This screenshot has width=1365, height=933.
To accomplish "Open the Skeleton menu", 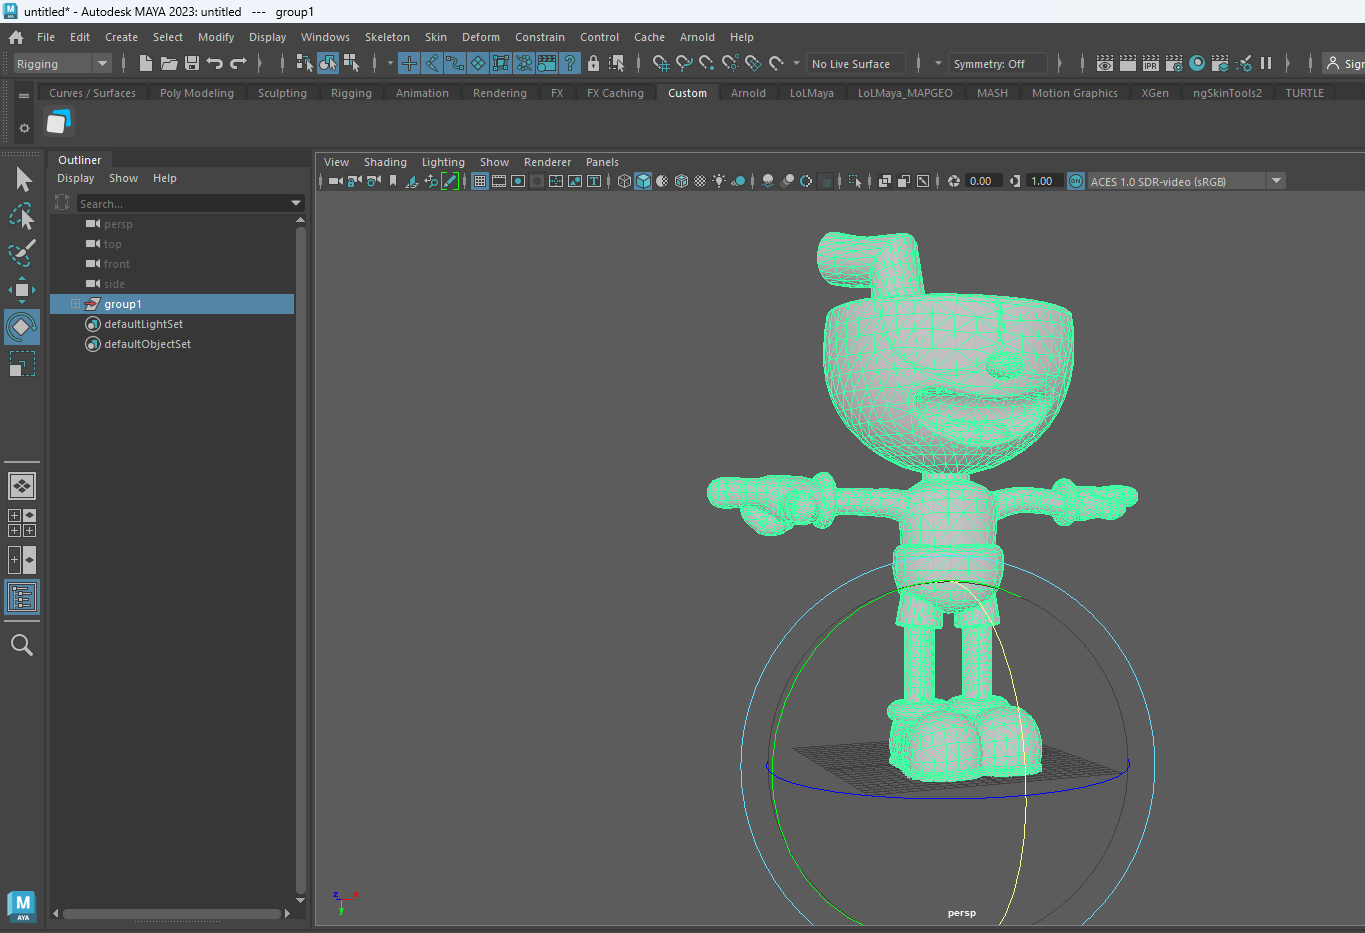I will (387, 37).
